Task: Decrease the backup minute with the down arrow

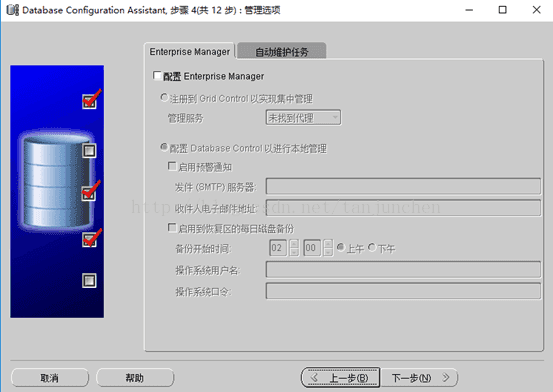Action: click(x=328, y=252)
